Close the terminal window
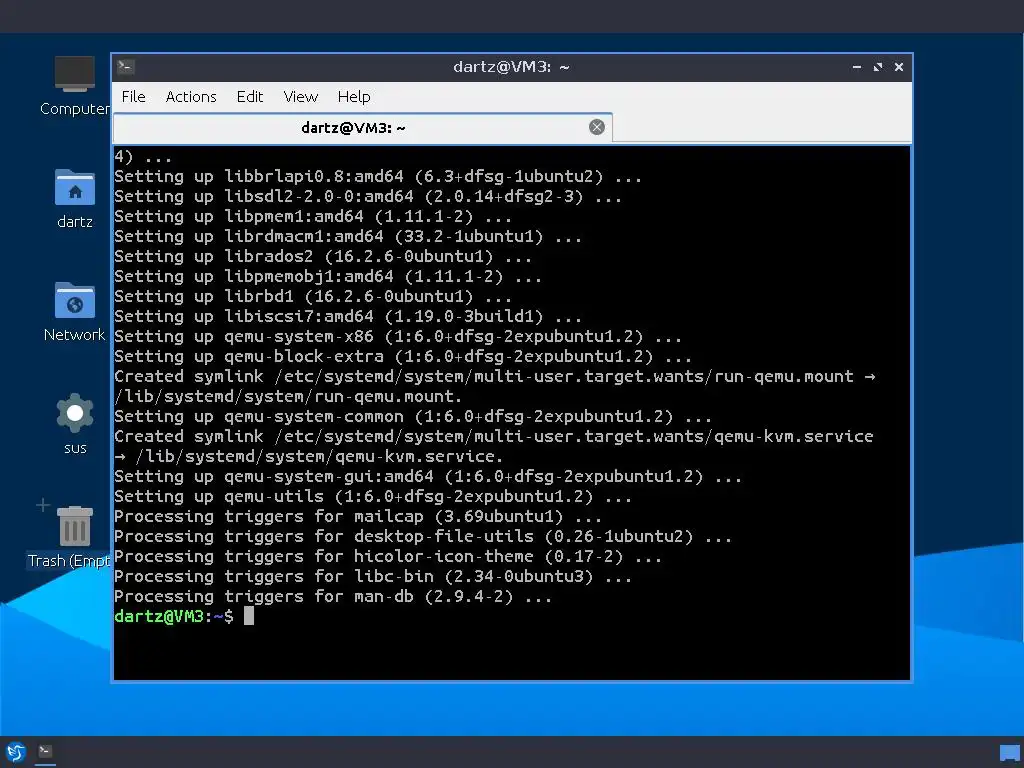This screenshot has width=1024, height=768. coord(899,67)
